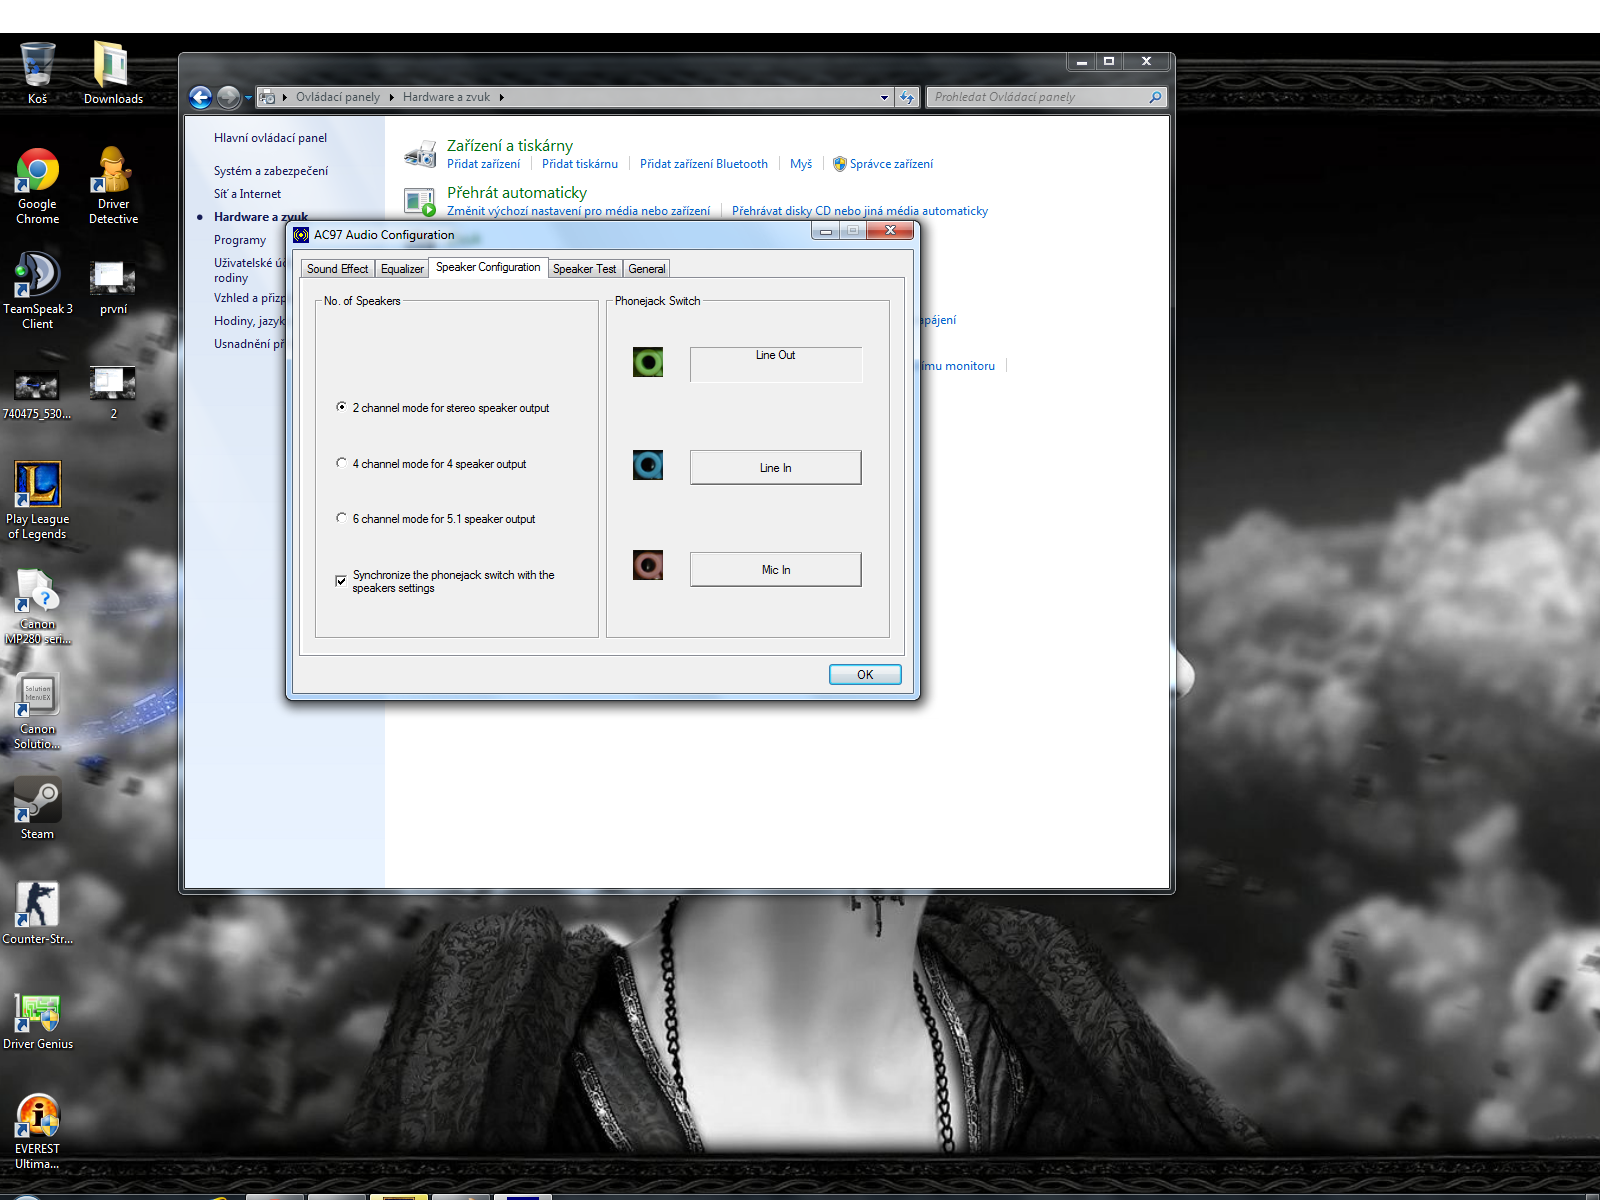Click the Control Panel search magnifier icon
This screenshot has height=1200, width=1600.
coord(1155,97)
